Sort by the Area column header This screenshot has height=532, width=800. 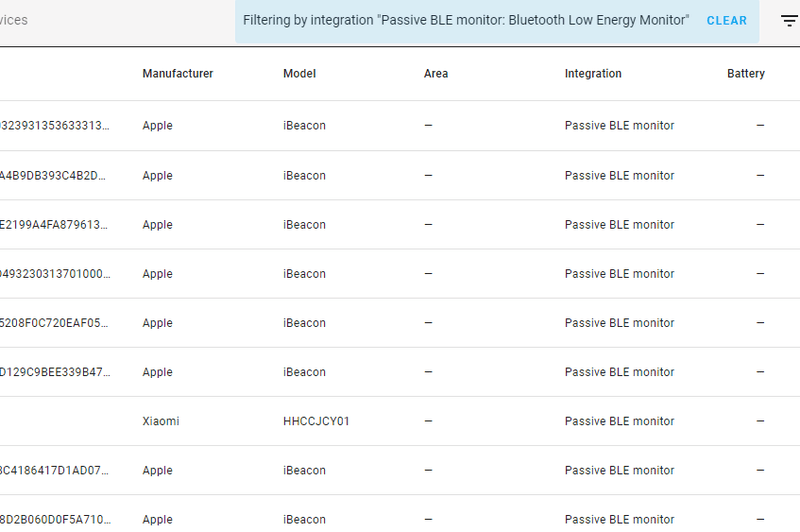coord(436,74)
